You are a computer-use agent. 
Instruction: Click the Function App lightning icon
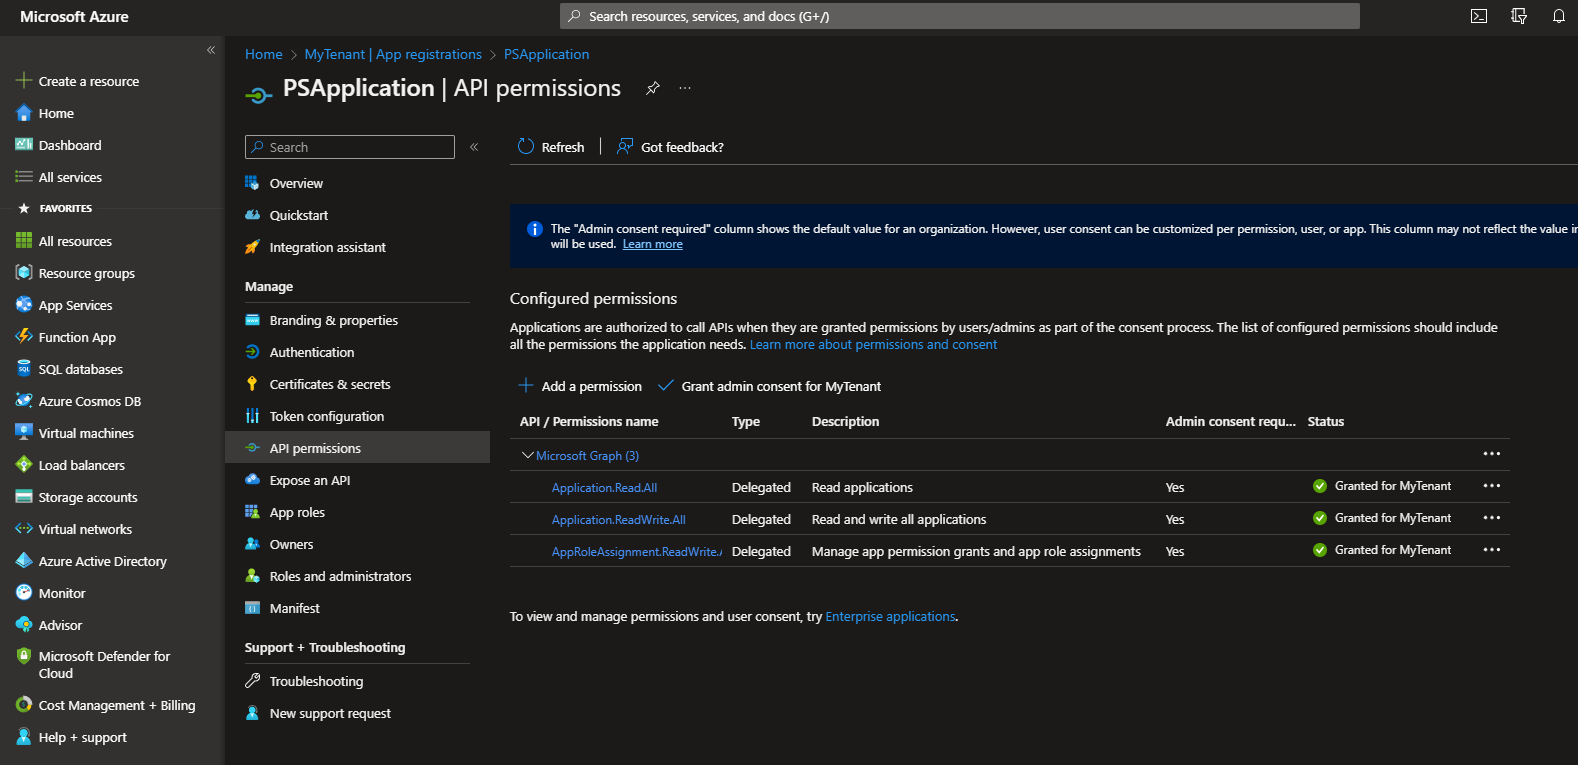click(24, 337)
